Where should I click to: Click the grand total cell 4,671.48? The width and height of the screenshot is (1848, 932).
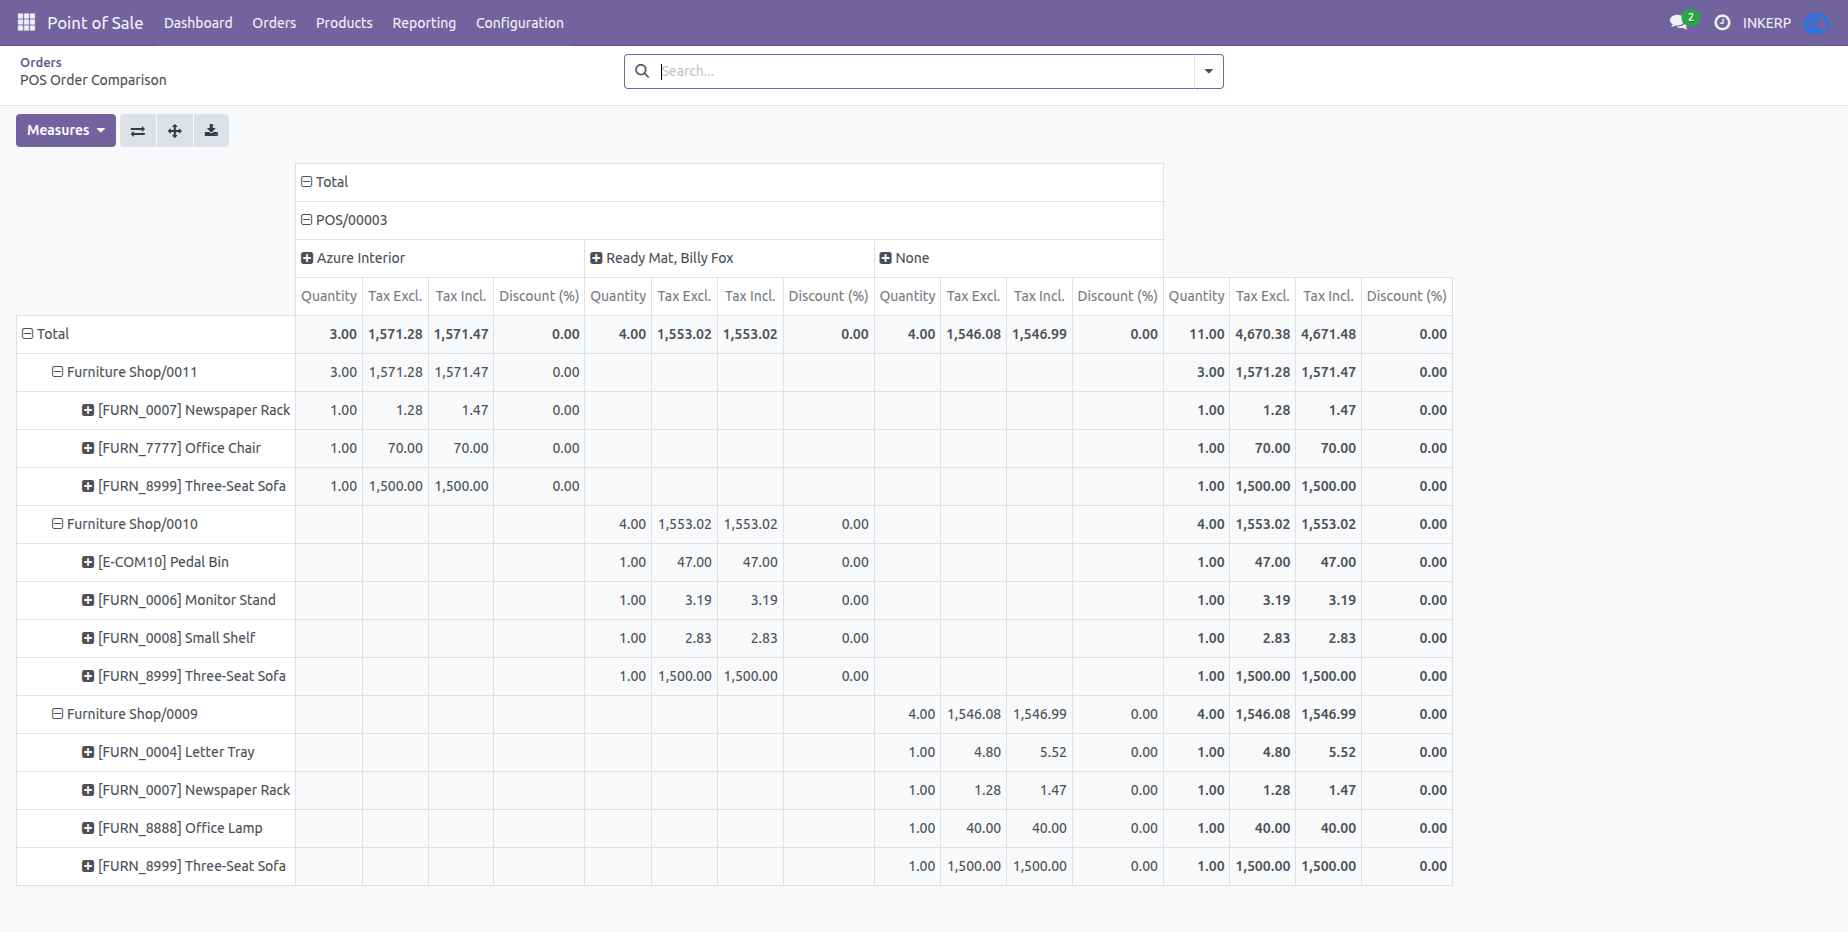(1328, 334)
